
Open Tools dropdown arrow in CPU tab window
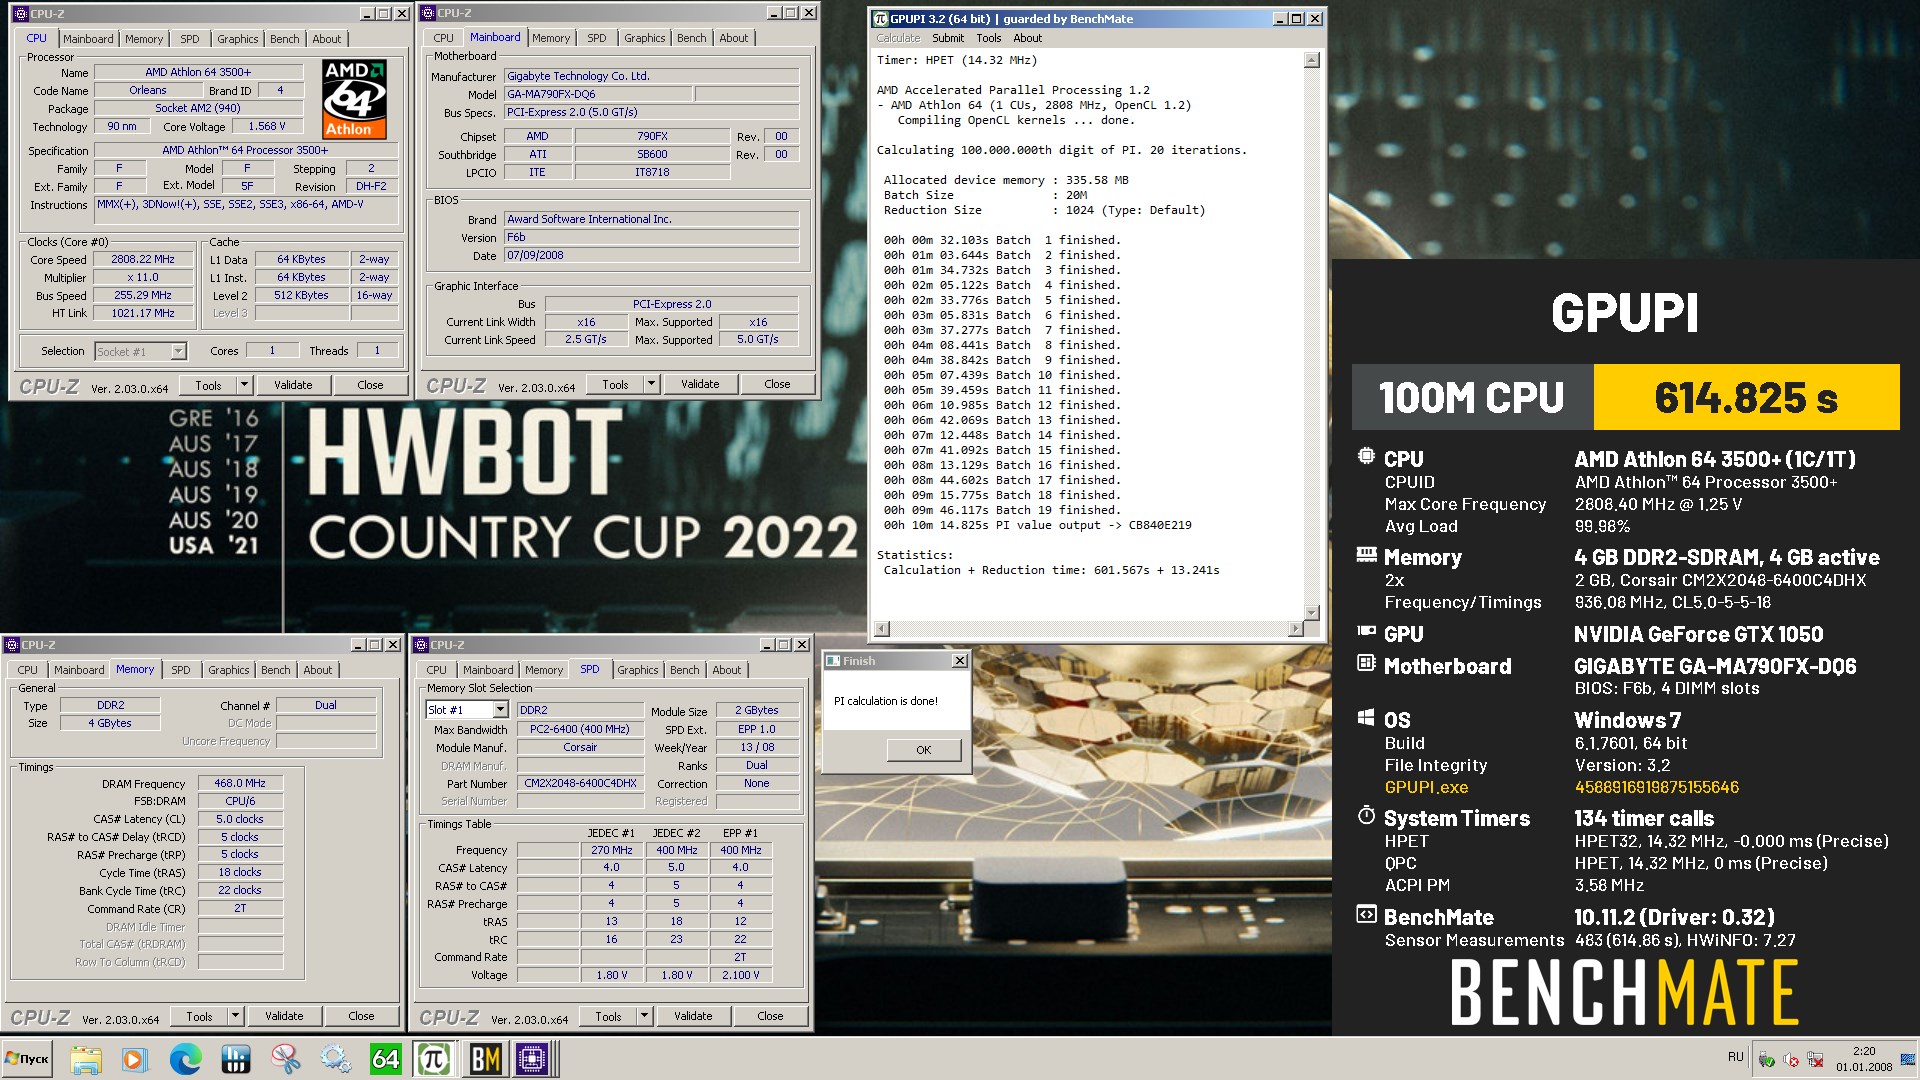click(x=244, y=385)
